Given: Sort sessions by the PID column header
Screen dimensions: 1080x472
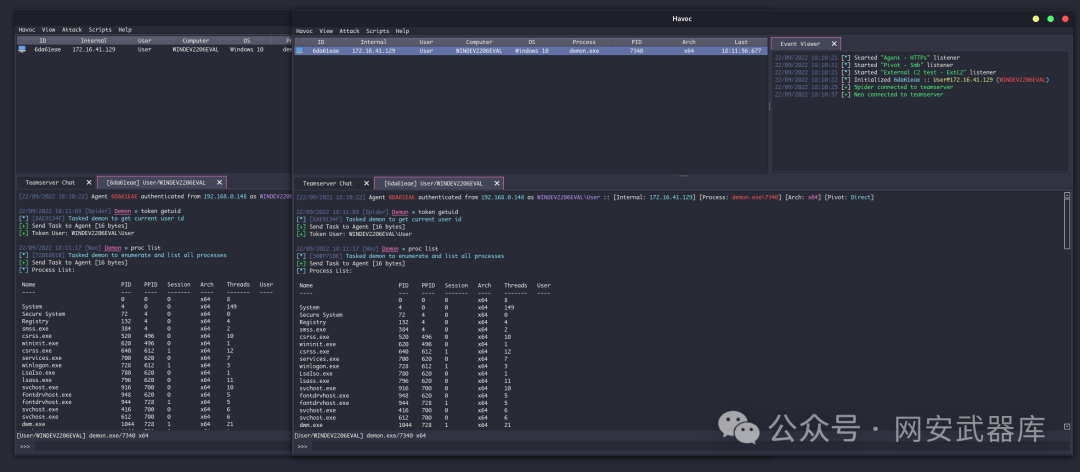Looking at the screenshot, I should coord(636,42).
